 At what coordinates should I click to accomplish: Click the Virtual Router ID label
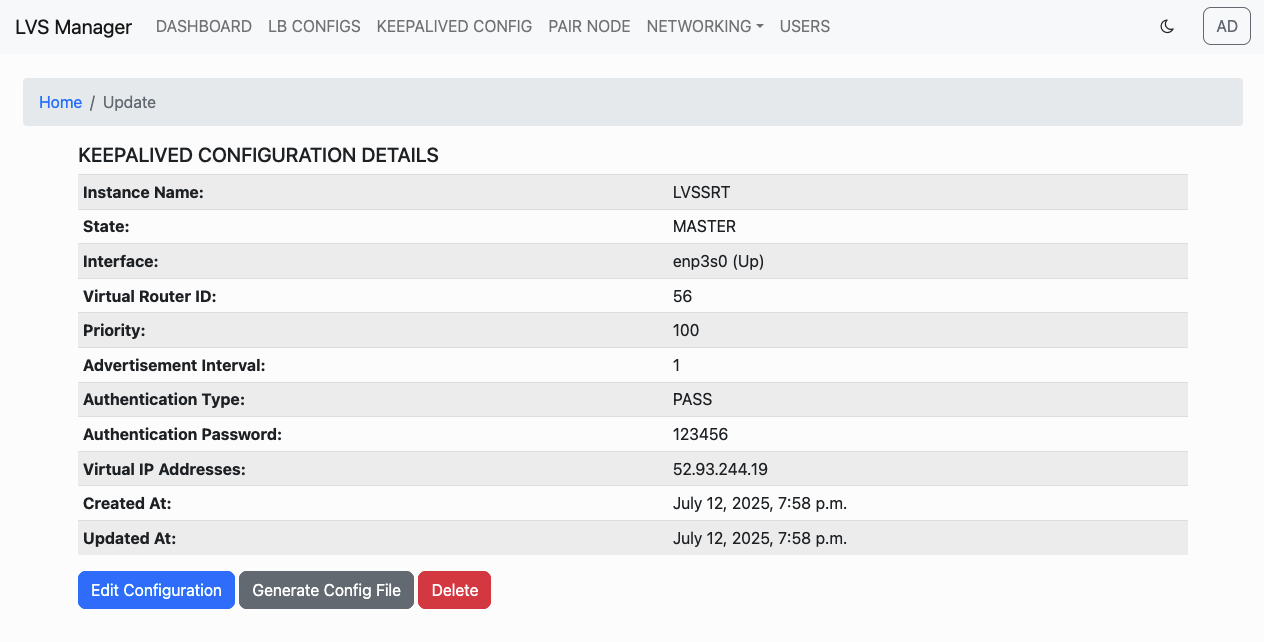point(149,296)
